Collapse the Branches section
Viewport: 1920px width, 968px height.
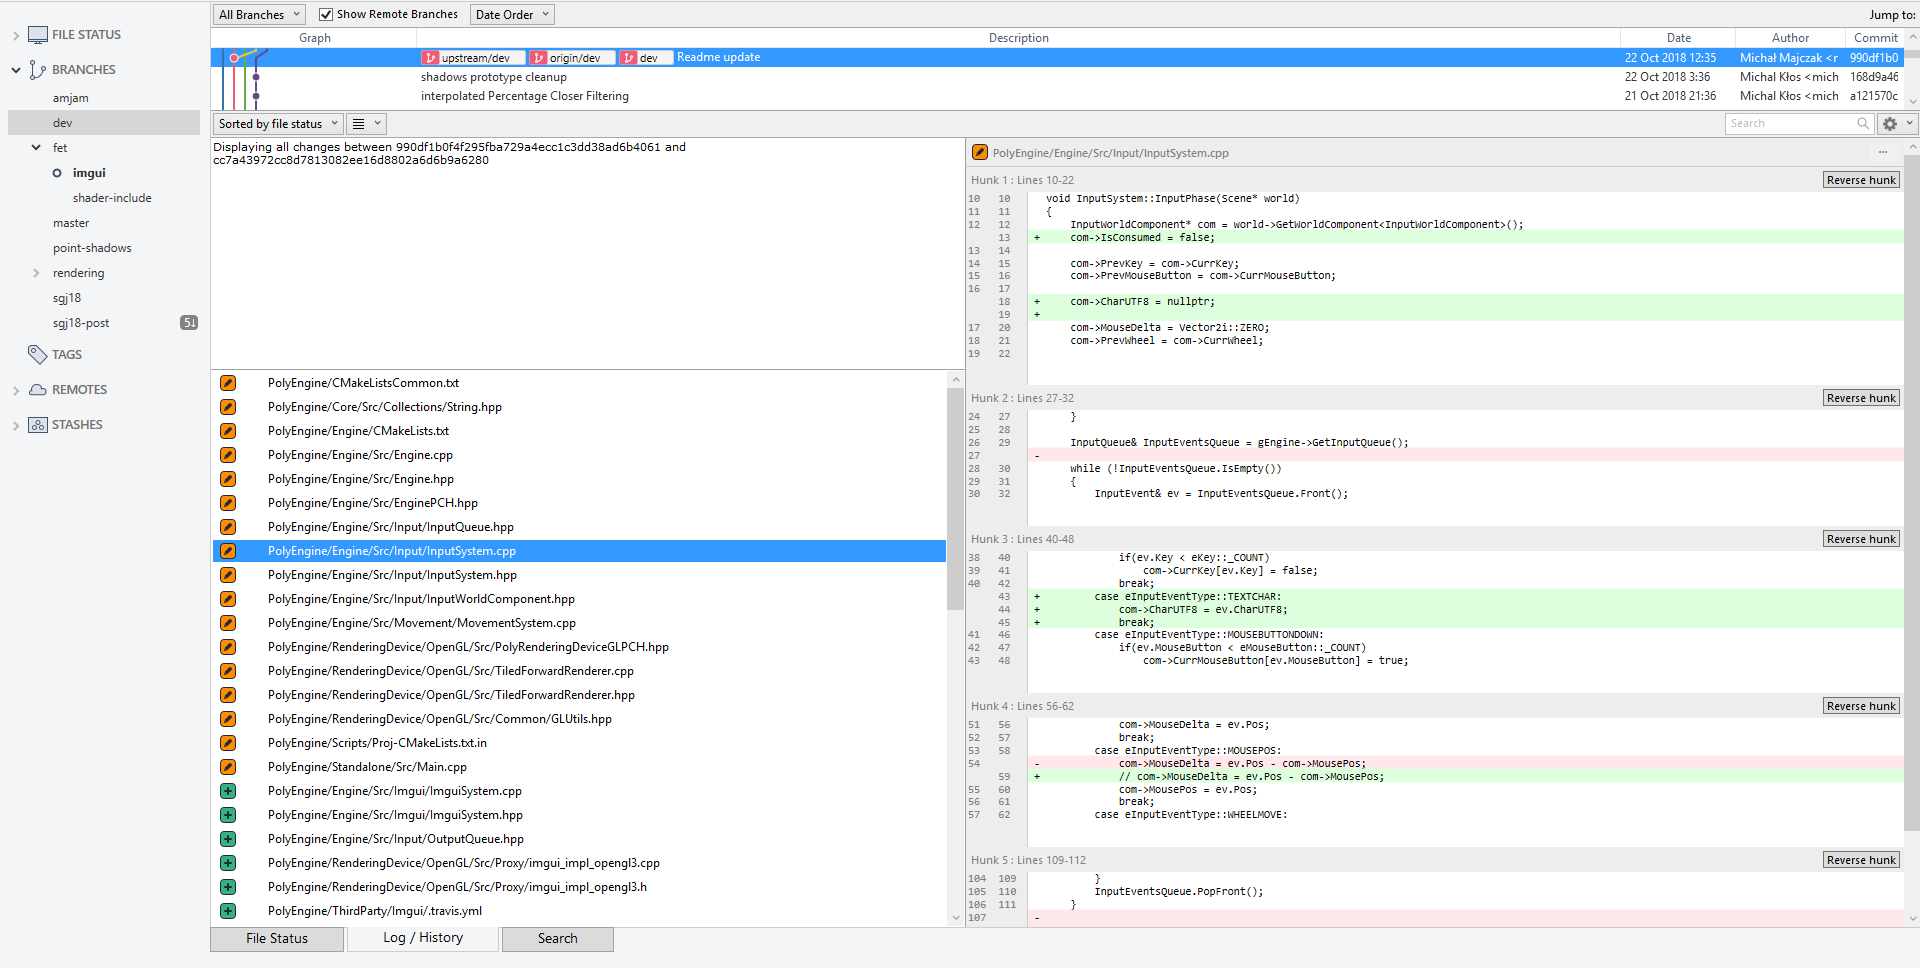click(15, 70)
